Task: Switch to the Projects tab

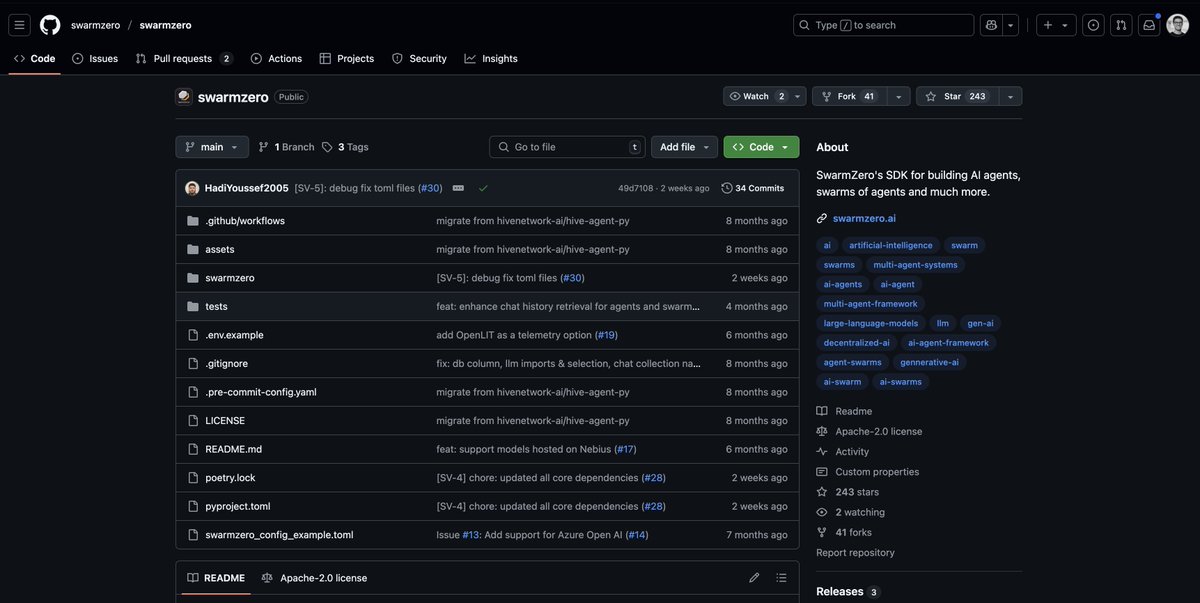Action: coord(346,58)
